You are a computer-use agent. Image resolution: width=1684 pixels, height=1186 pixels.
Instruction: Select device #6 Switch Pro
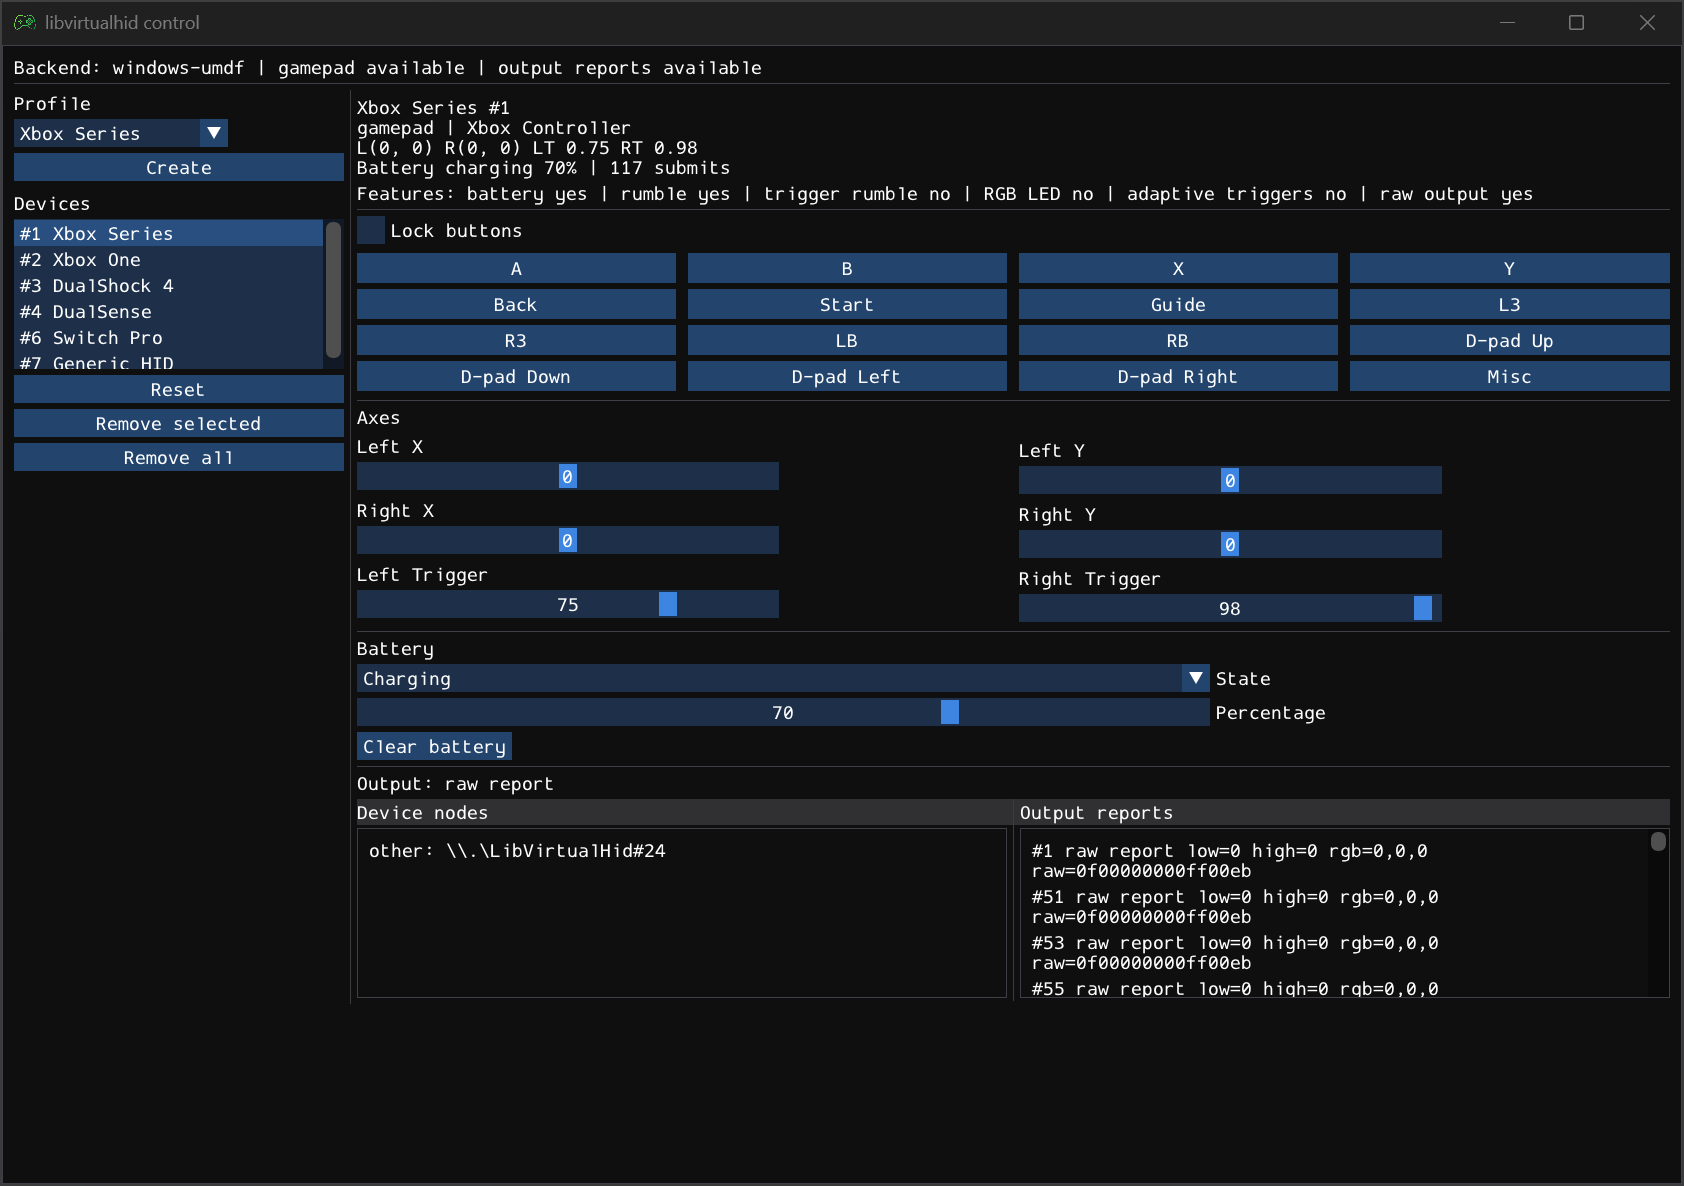[168, 337]
